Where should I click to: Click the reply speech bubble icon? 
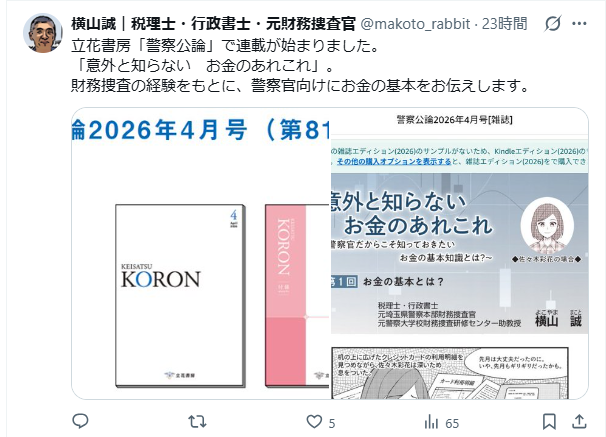coord(80,421)
